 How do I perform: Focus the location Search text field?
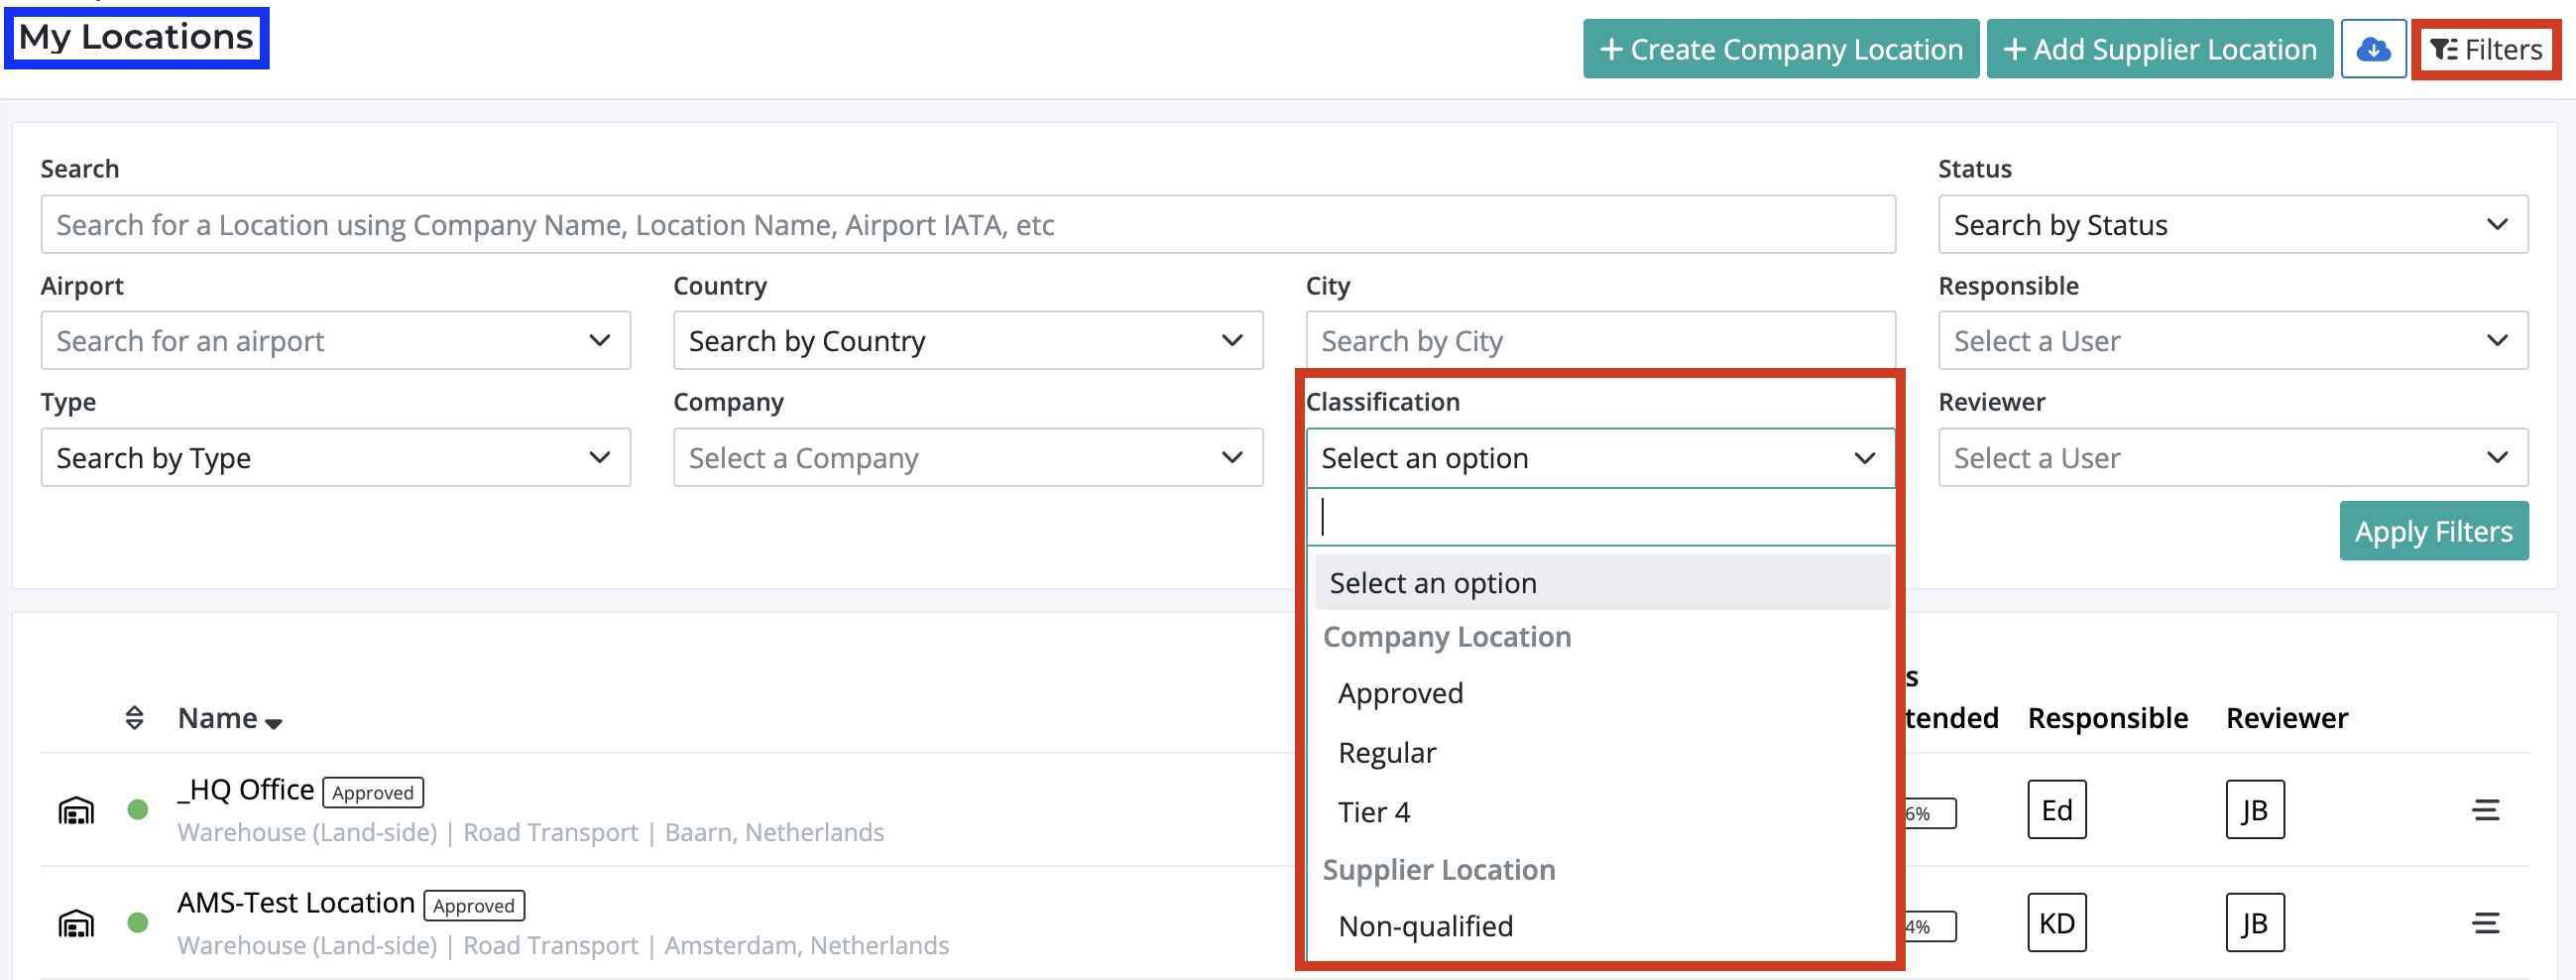[x=967, y=225]
